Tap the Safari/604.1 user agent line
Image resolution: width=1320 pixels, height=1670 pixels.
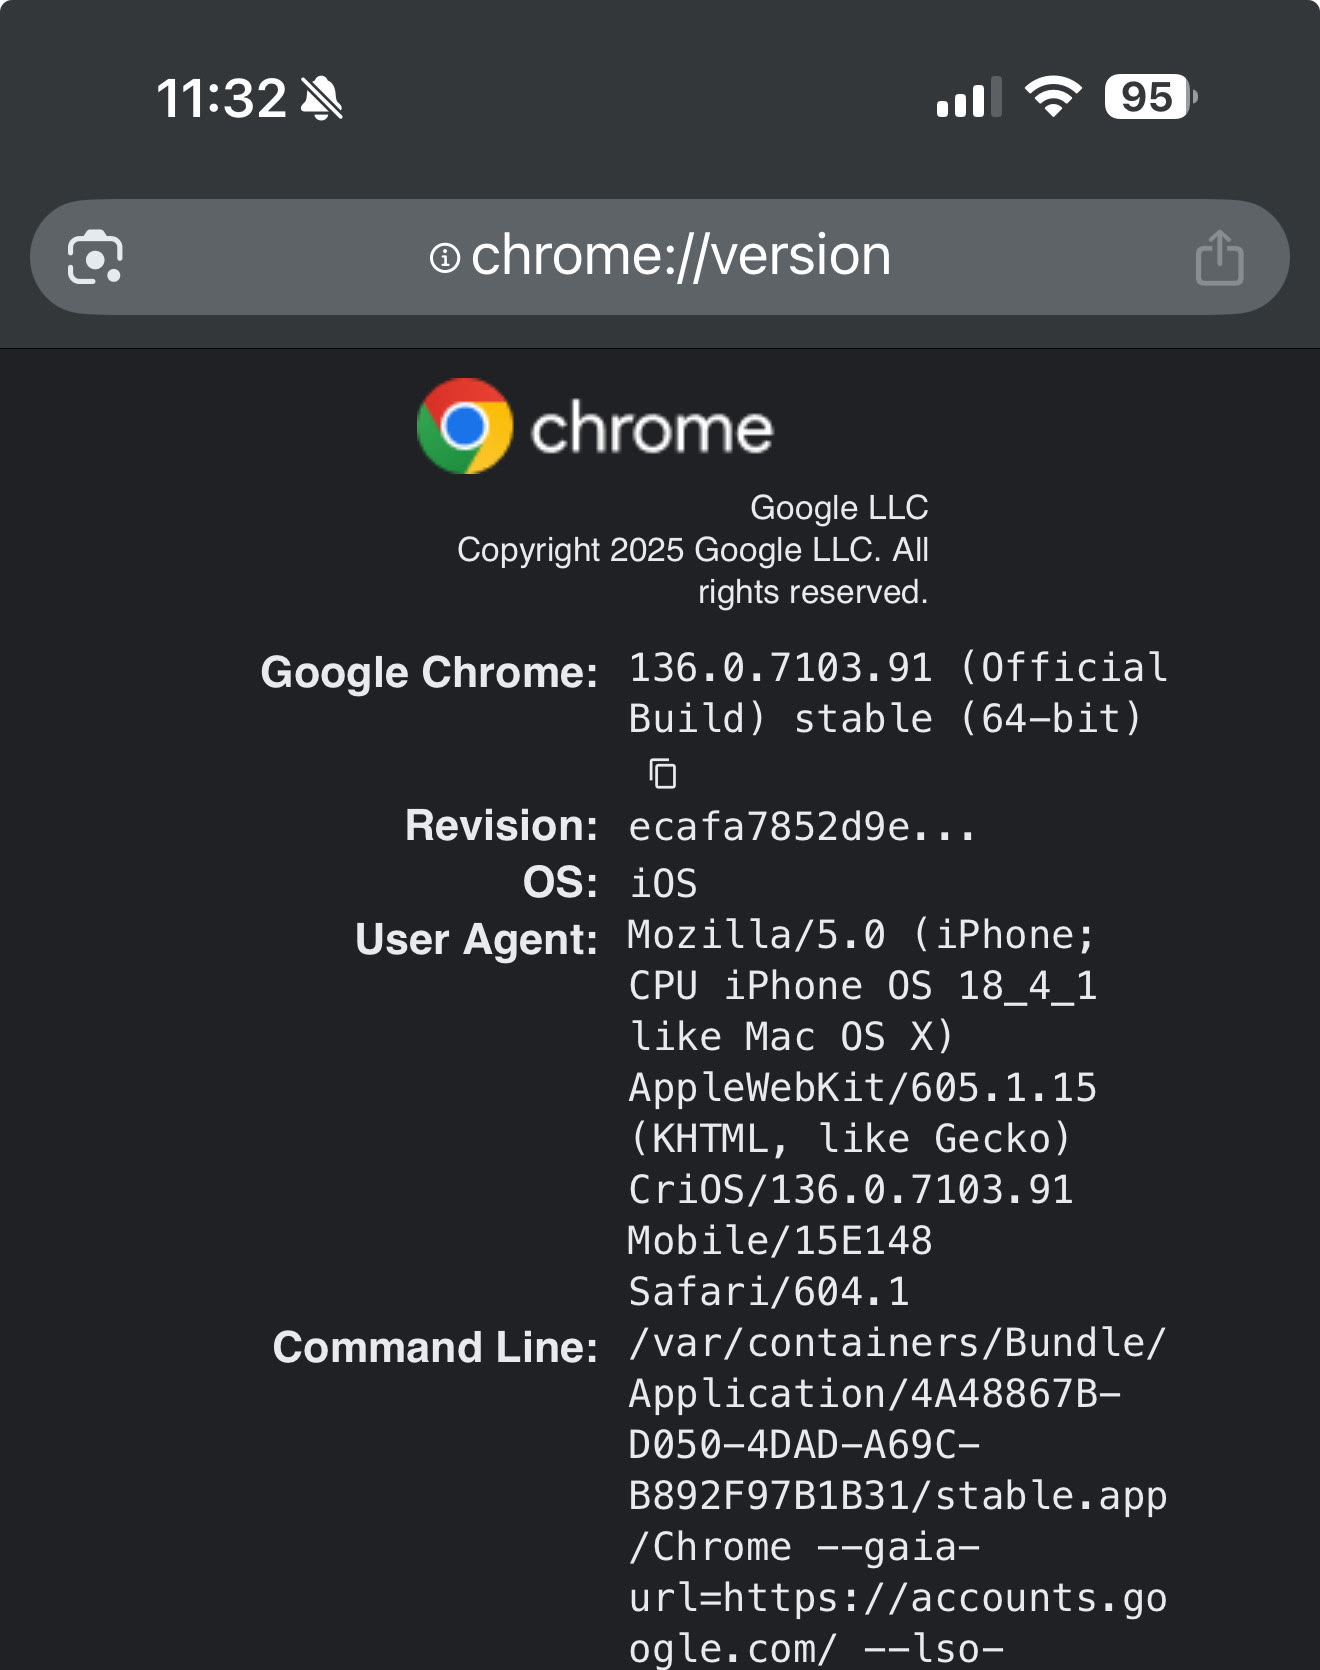tap(768, 1292)
